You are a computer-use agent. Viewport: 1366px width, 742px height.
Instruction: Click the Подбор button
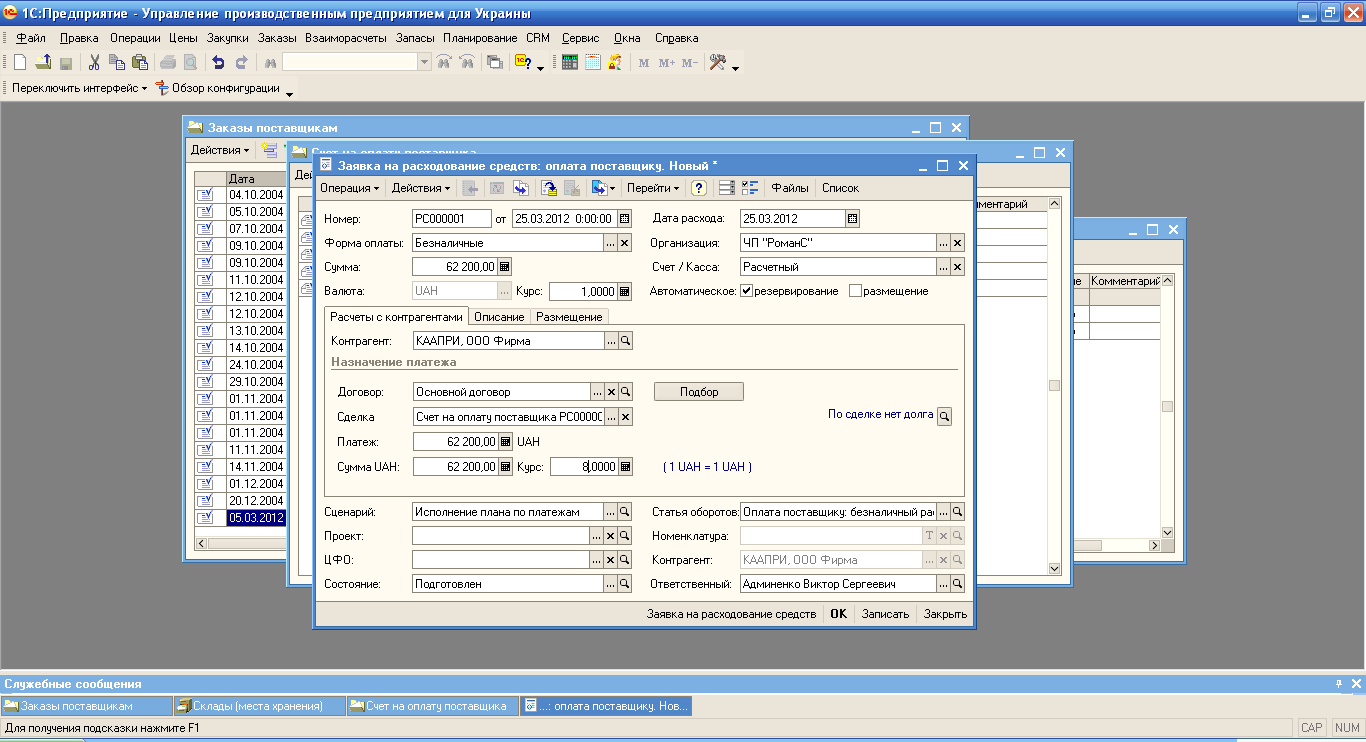[x=699, y=392]
